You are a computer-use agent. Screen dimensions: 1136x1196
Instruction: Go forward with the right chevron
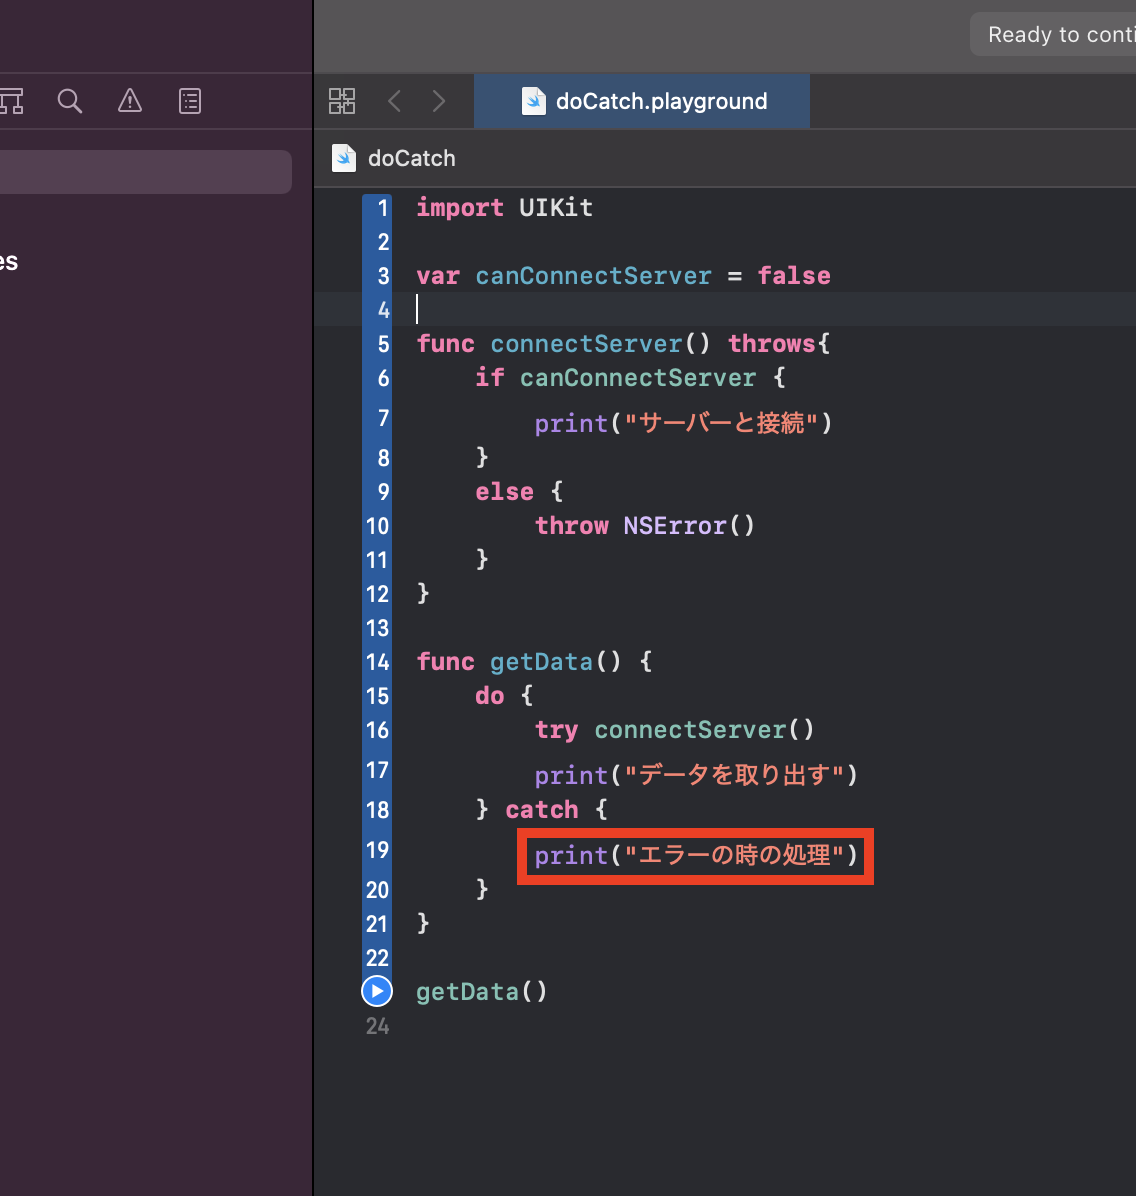[x=439, y=101]
